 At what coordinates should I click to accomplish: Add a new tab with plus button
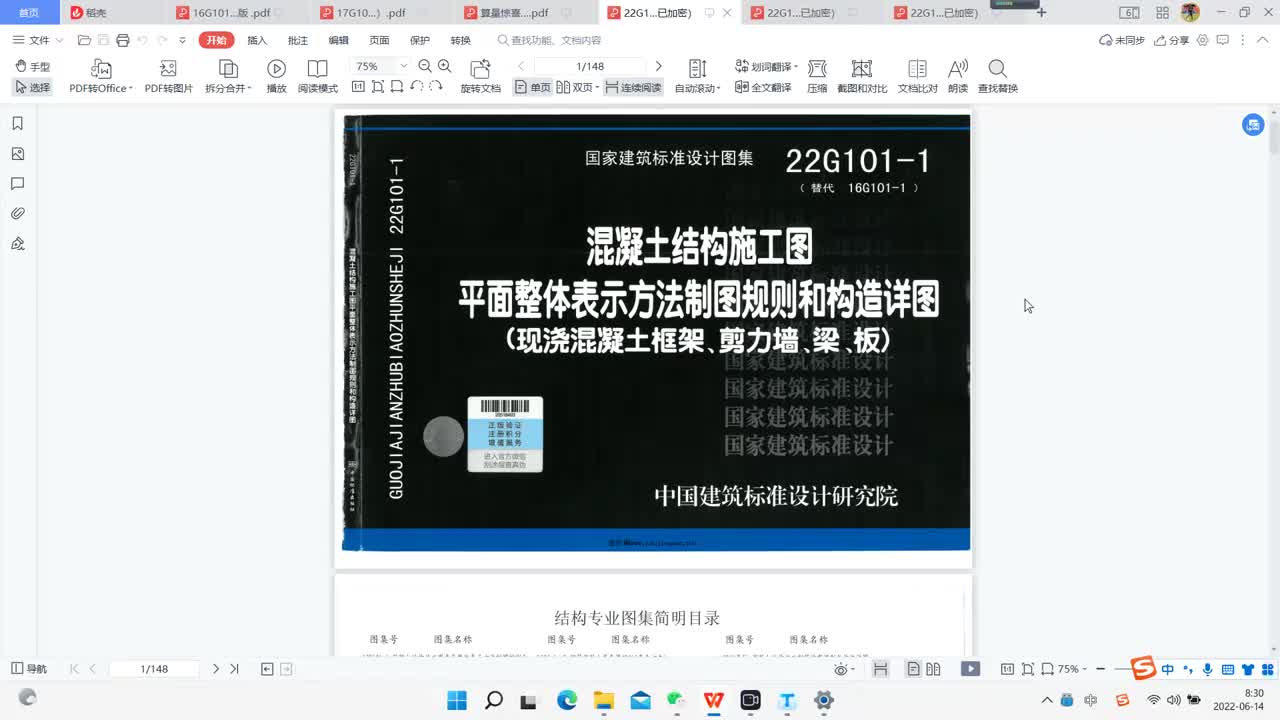point(1041,13)
